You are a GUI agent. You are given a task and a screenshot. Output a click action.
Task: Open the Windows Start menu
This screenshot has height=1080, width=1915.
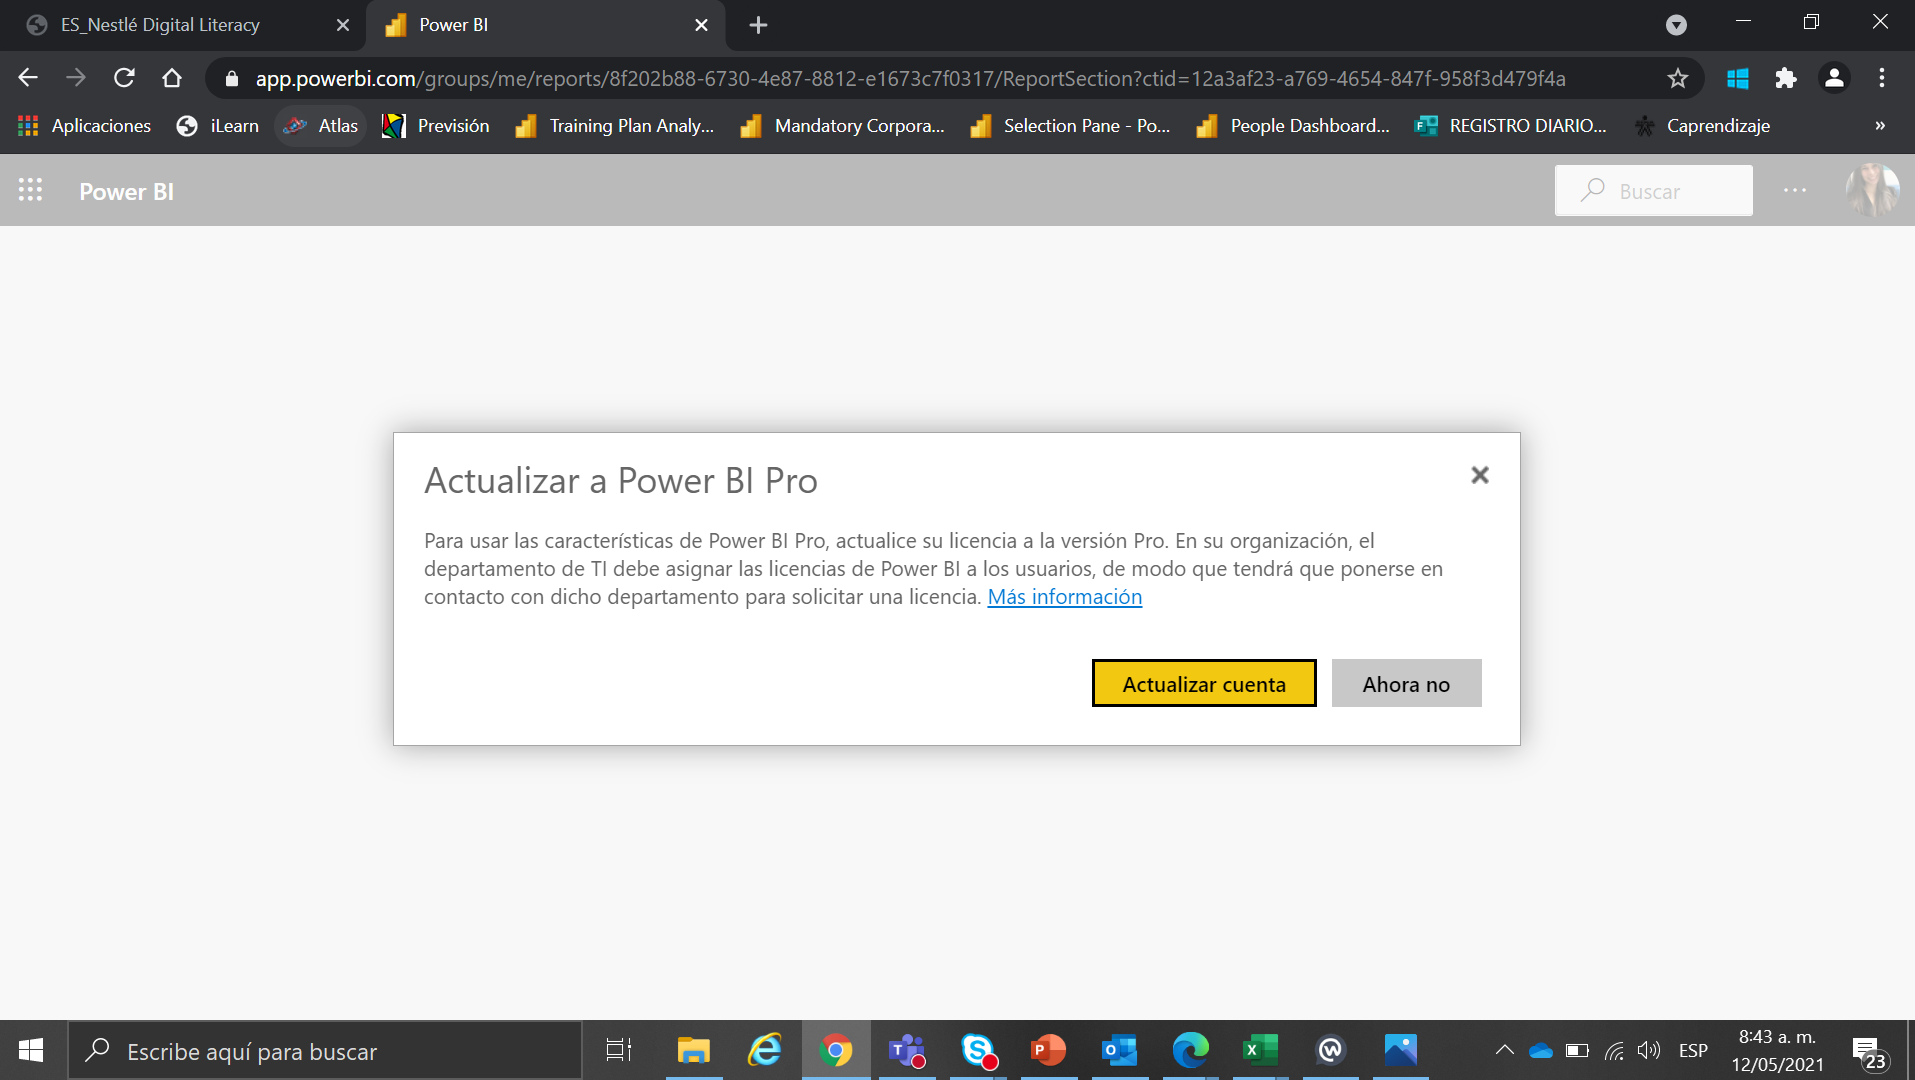31,1050
